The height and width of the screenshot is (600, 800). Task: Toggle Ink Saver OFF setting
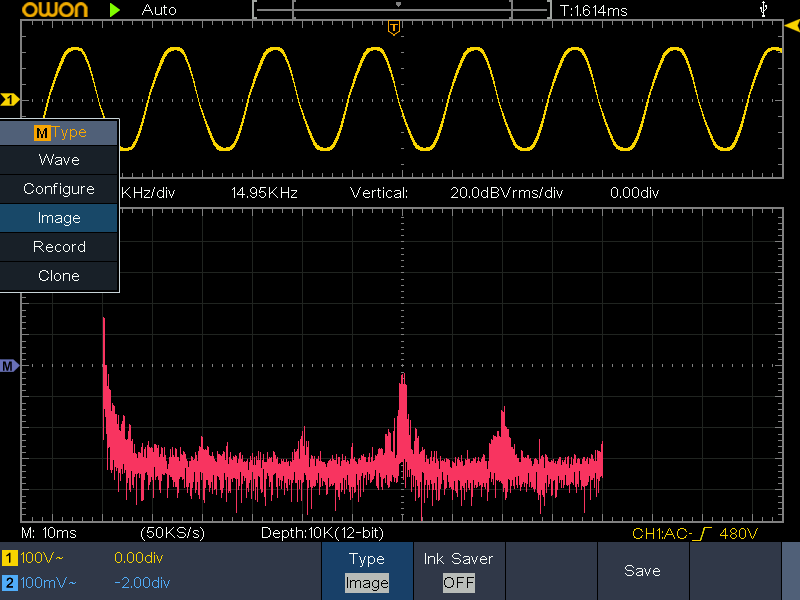(x=458, y=570)
